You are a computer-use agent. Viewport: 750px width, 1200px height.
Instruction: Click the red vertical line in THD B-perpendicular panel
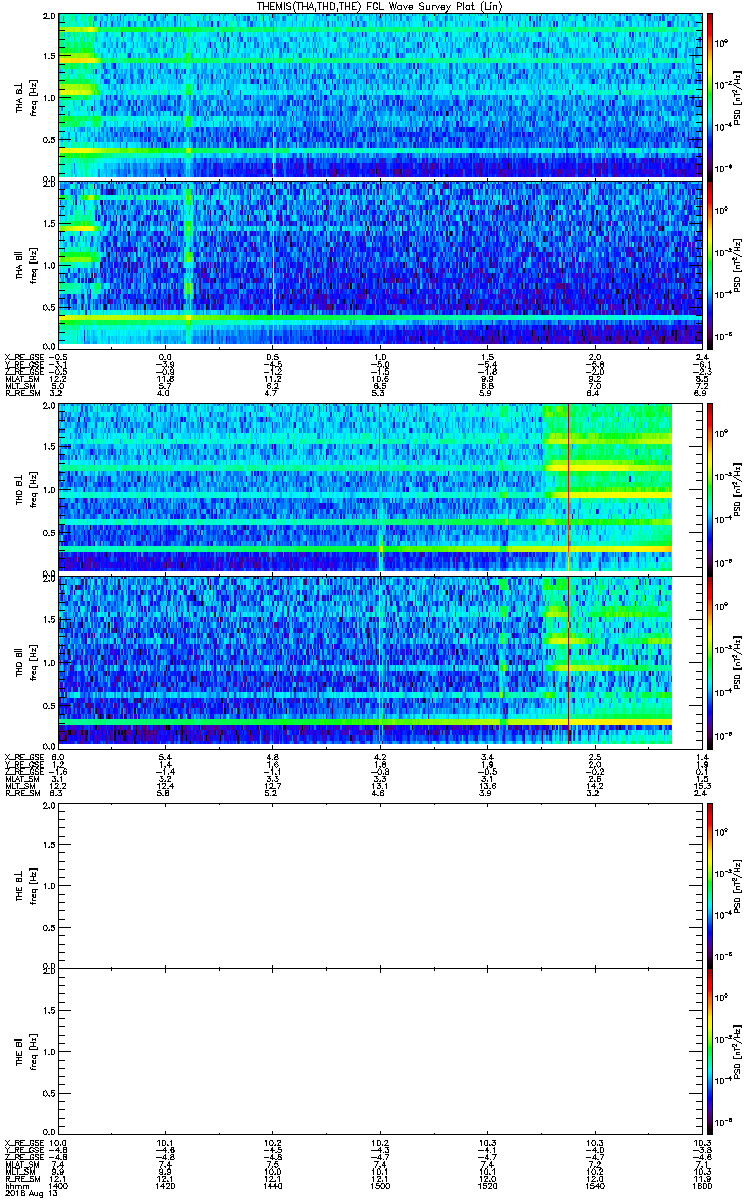568,489
